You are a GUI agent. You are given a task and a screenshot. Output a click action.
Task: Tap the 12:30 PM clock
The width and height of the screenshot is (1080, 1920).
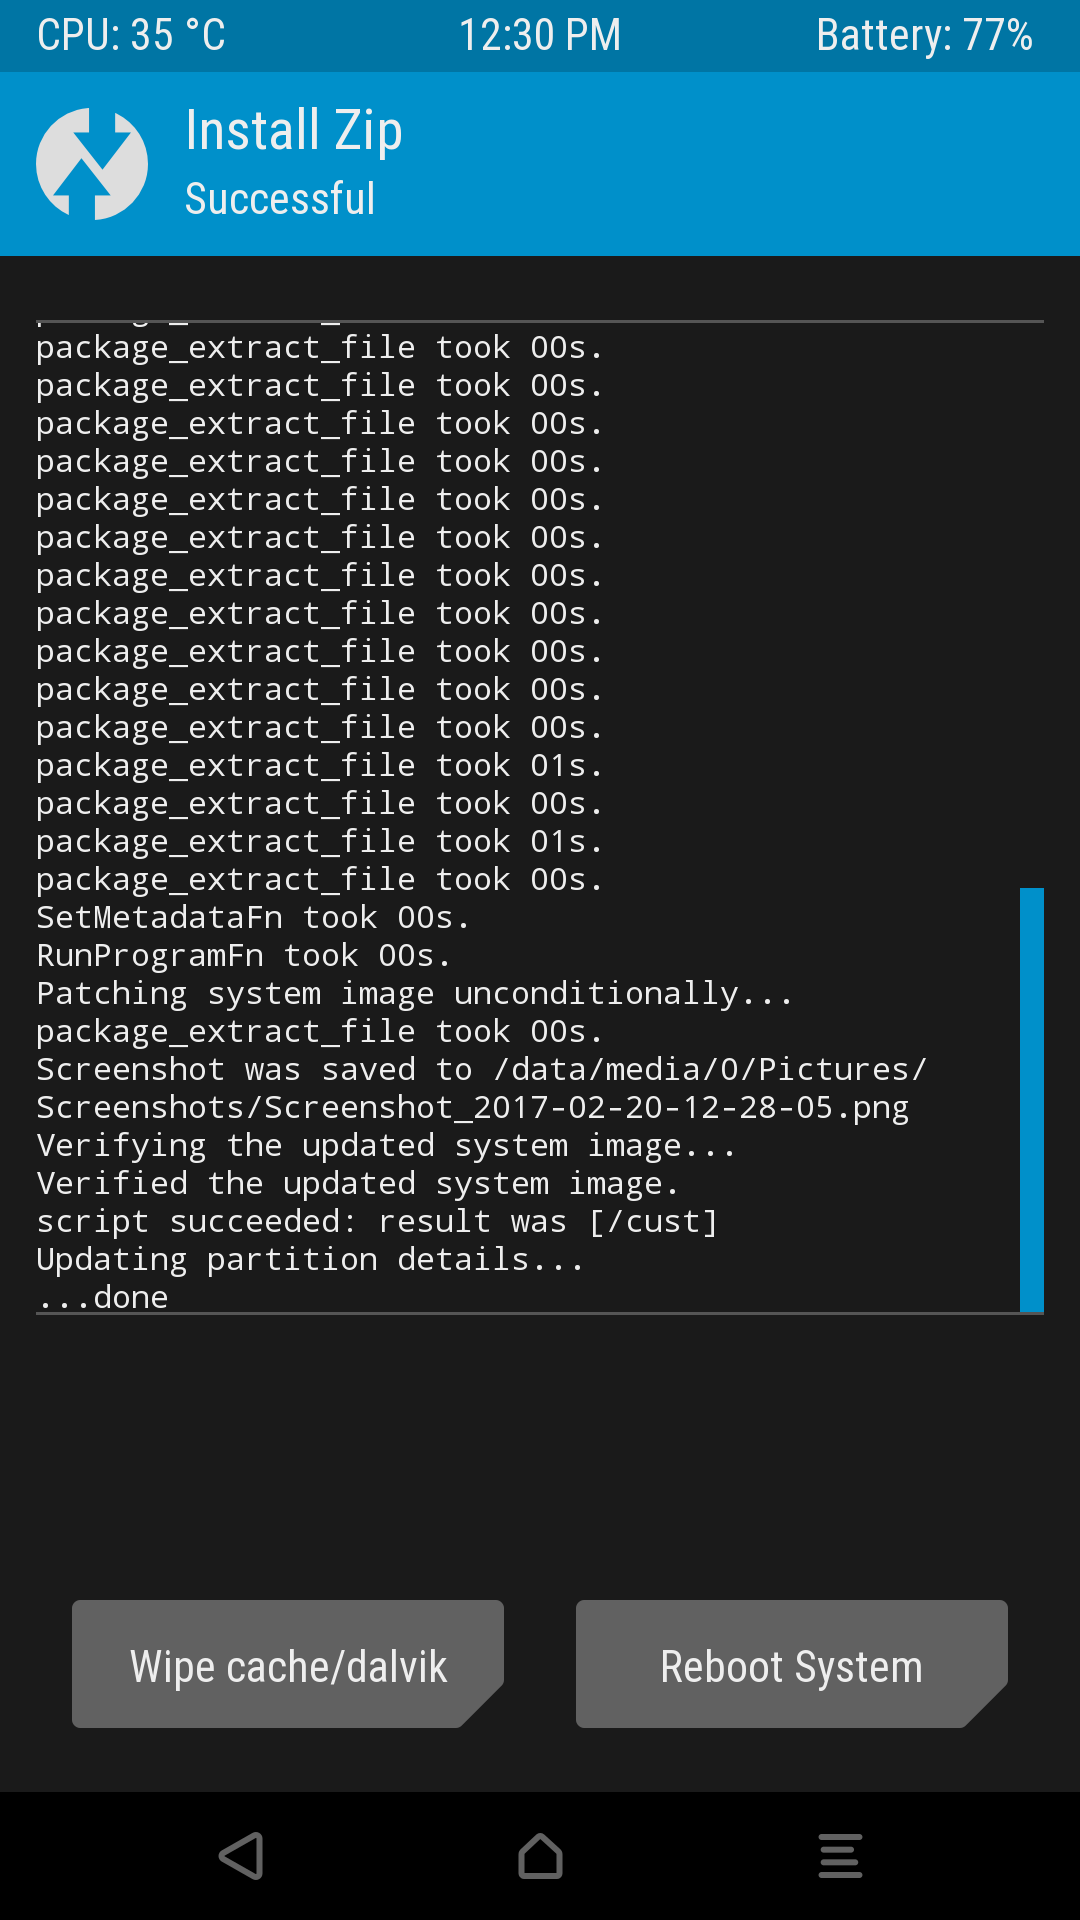point(540,35)
